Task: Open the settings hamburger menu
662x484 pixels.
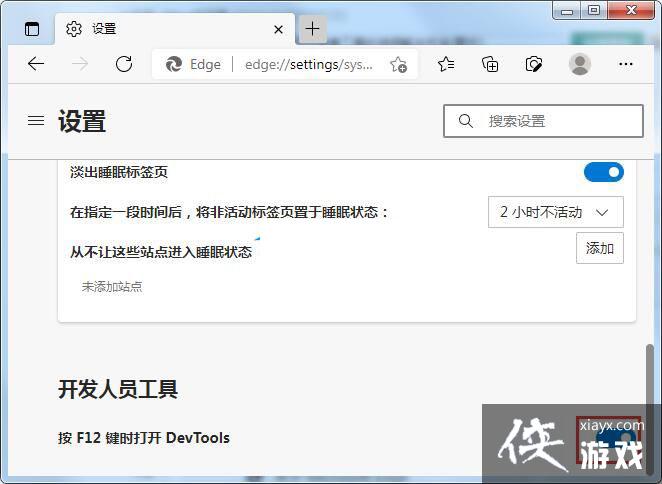Action: [36, 121]
